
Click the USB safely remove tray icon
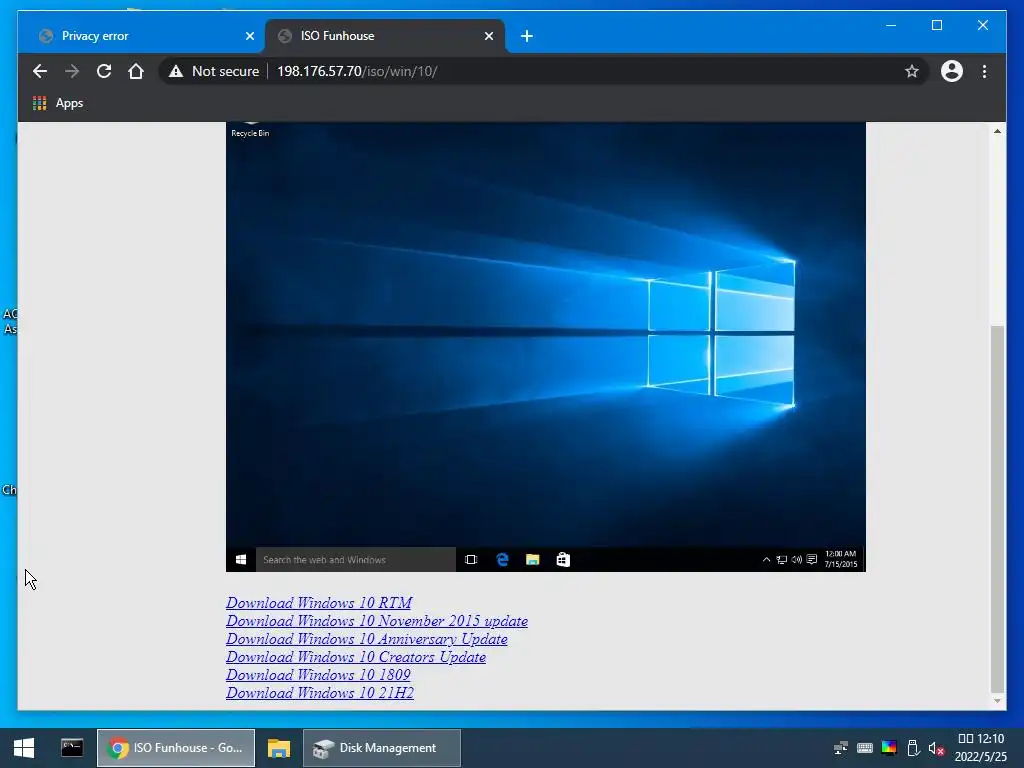coord(913,748)
